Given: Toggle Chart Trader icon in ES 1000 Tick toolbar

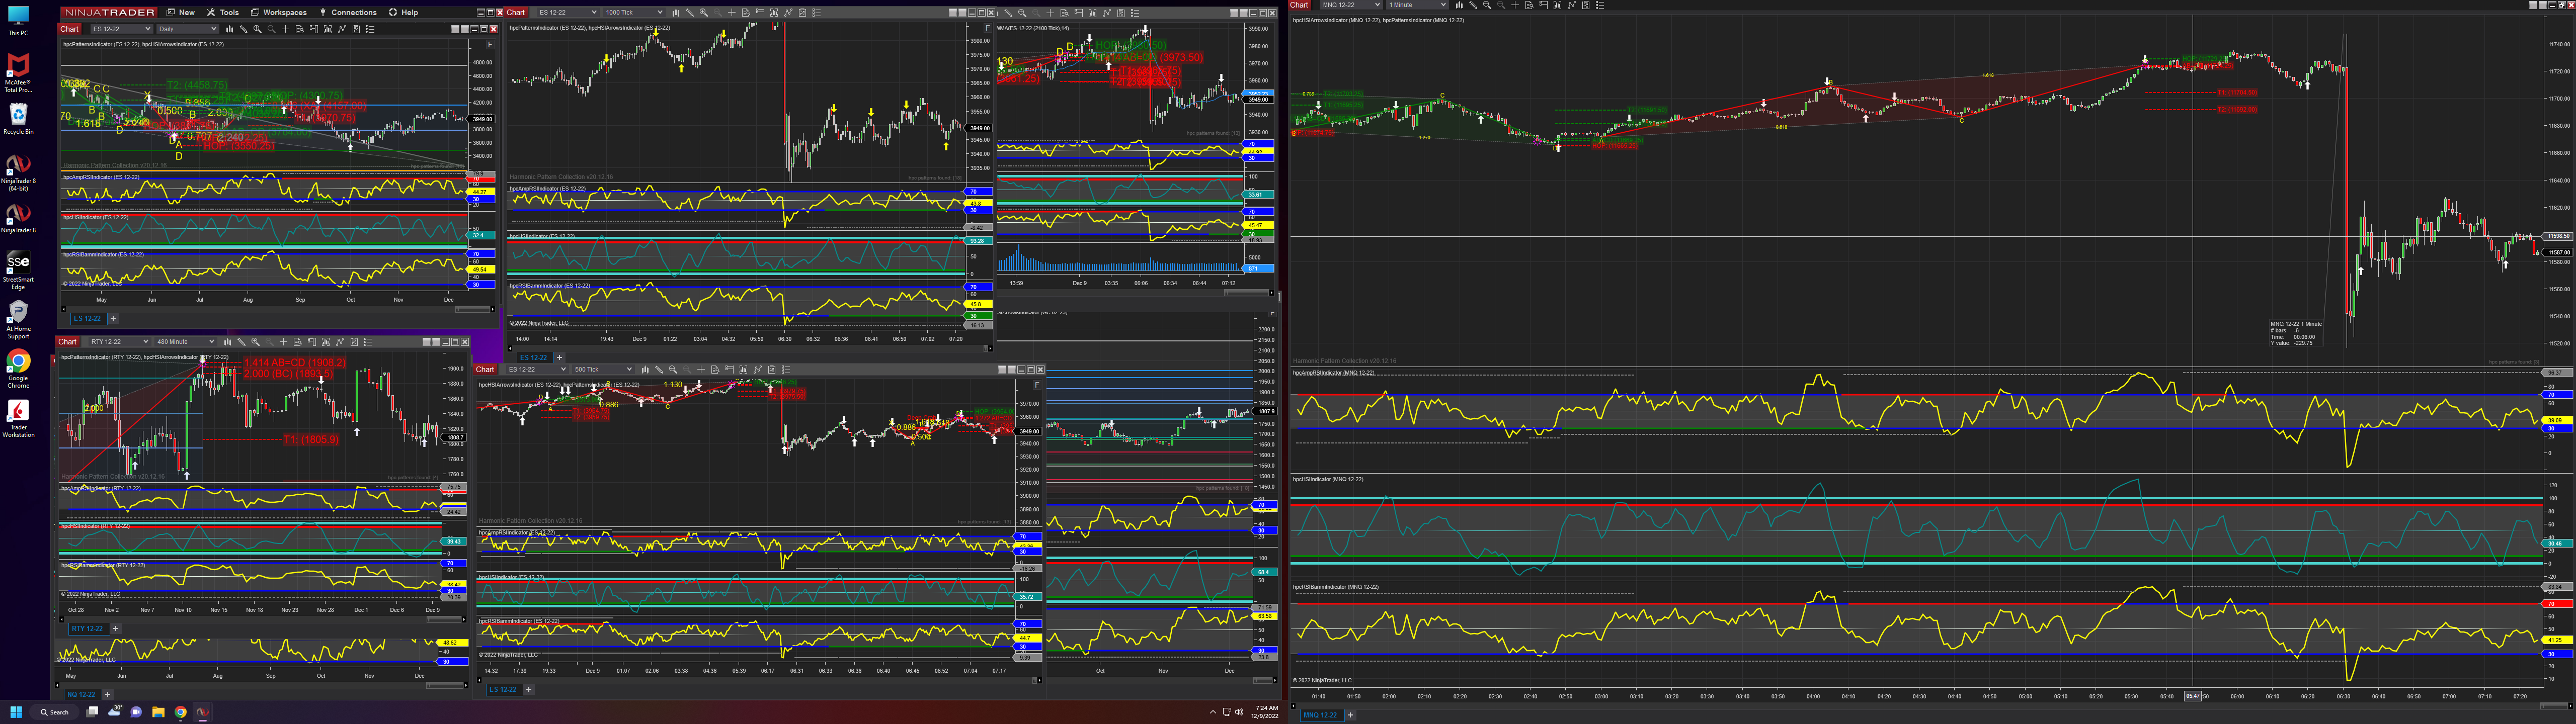Looking at the screenshot, I should click(x=760, y=12).
